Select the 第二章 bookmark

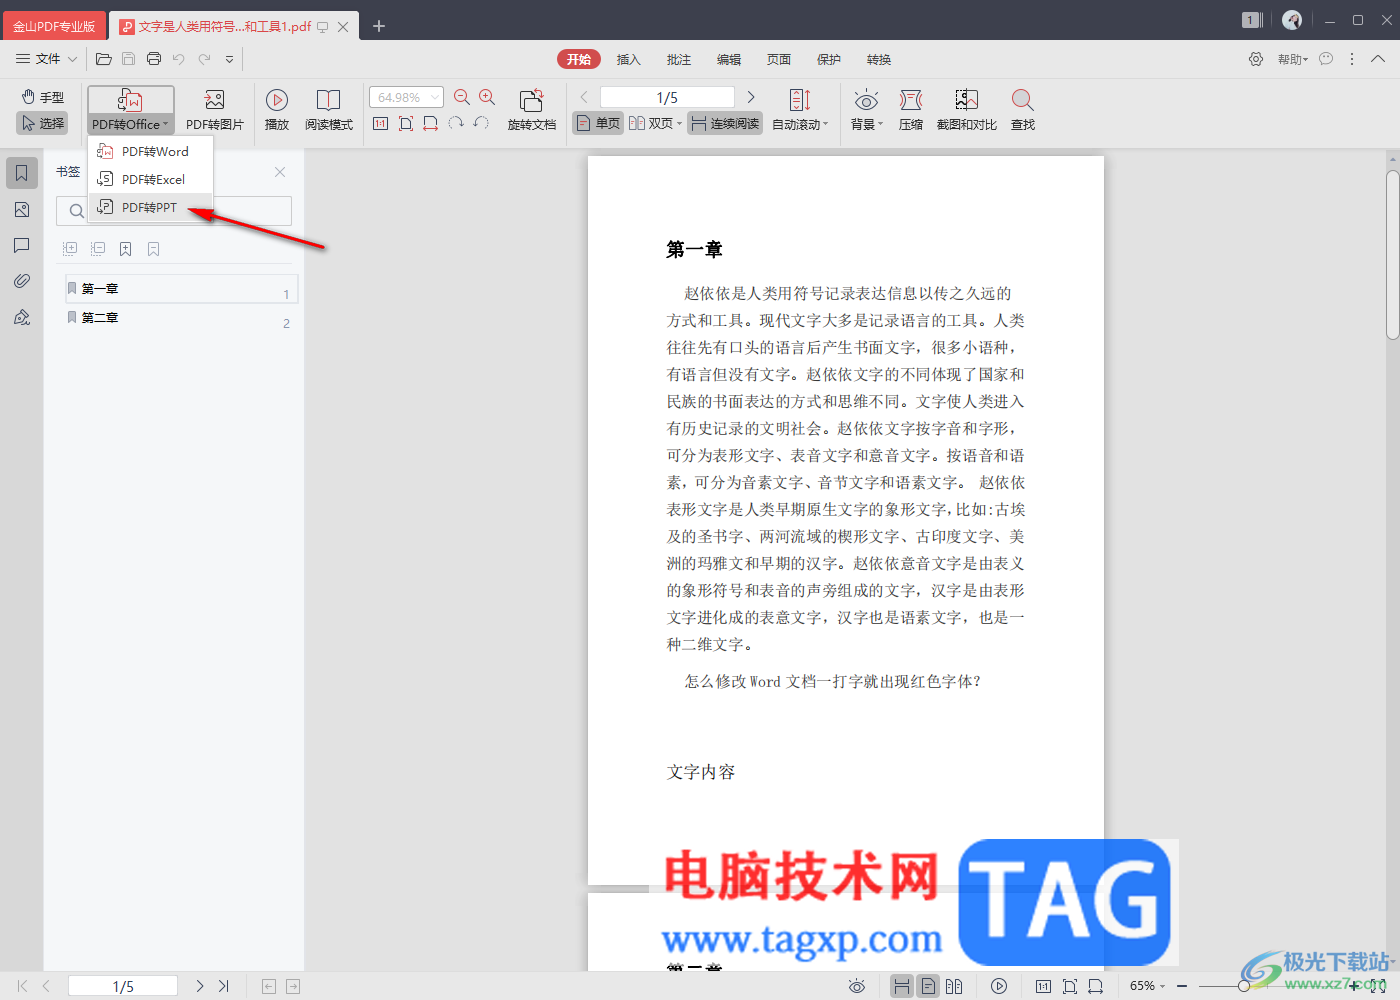[181, 318]
